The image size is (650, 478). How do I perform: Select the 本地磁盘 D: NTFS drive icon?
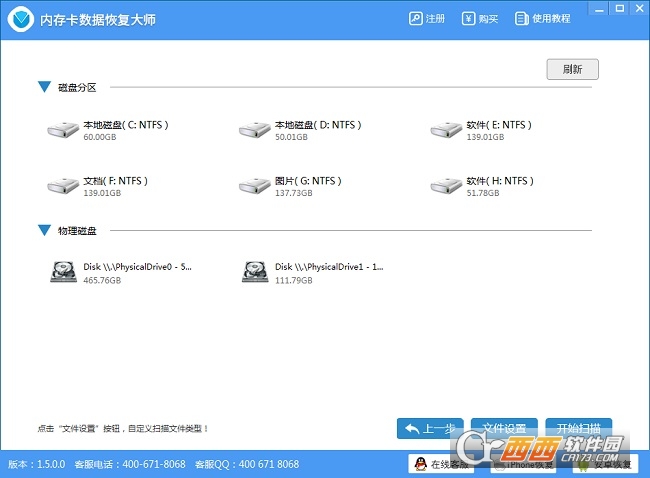click(x=255, y=130)
